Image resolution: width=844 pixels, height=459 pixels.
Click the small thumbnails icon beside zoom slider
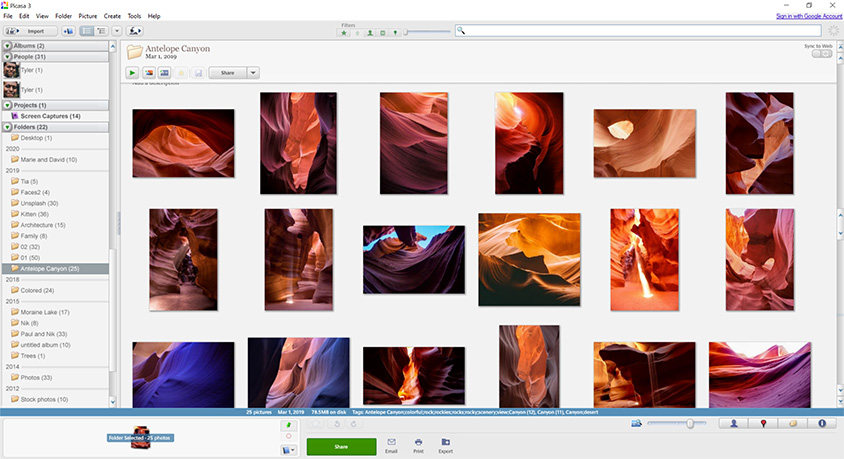(636, 423)
